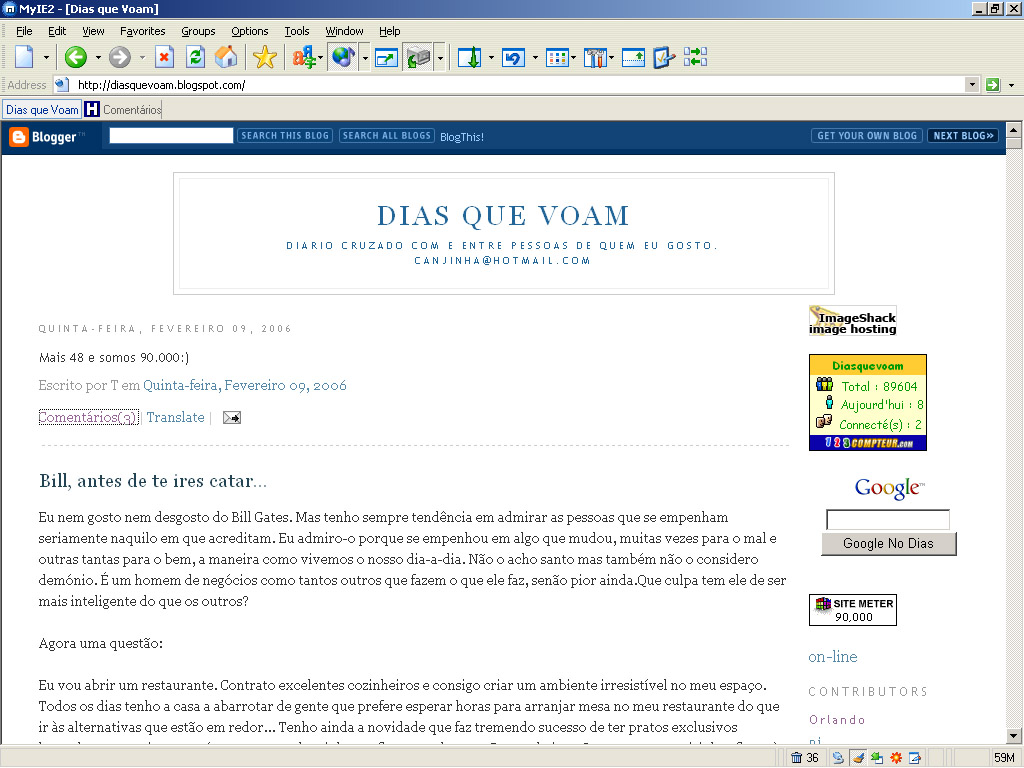Viewport: 1024px width, 768px height.
Task: Open Favorites with the yellow star icon
Action: click(264, 57)
